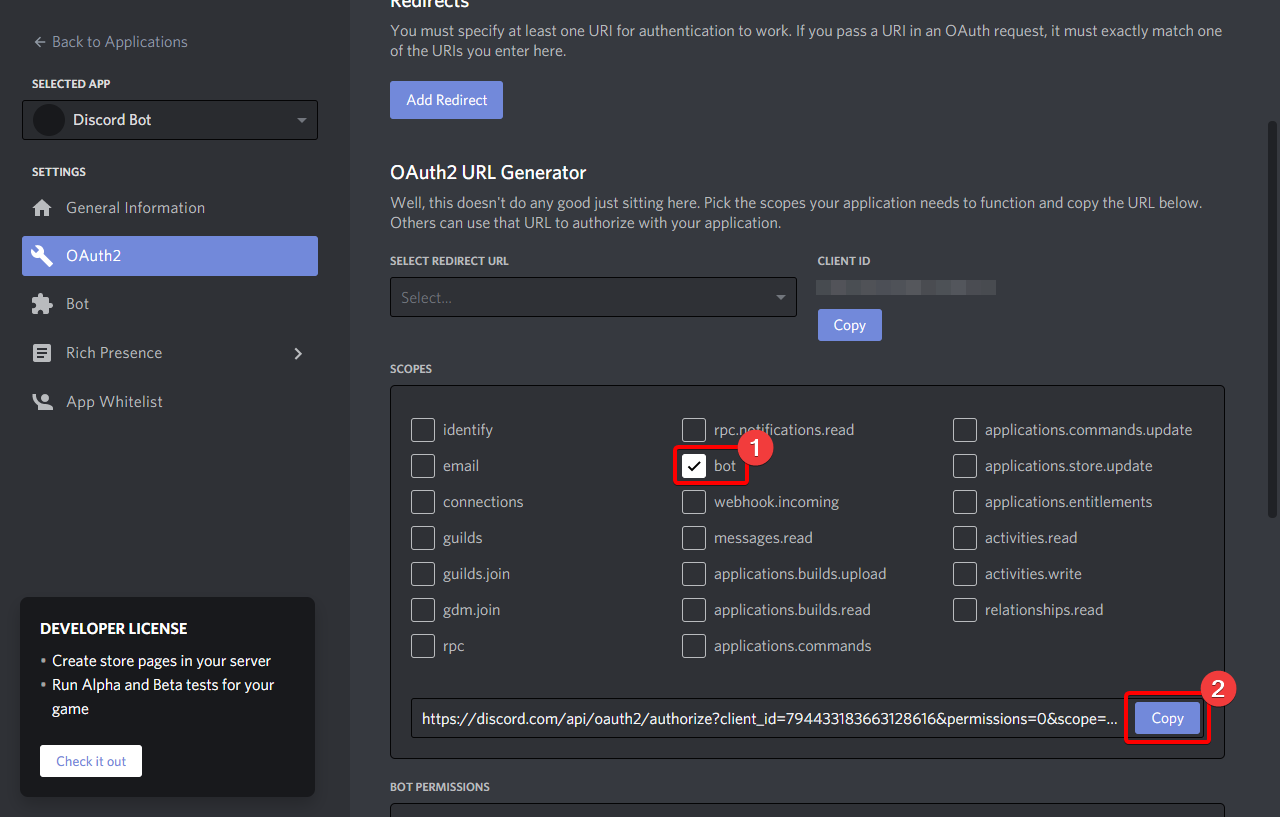Check the relationships.read checkbox
Screen dimensions: 1280x817
click(x=965, y=610)
